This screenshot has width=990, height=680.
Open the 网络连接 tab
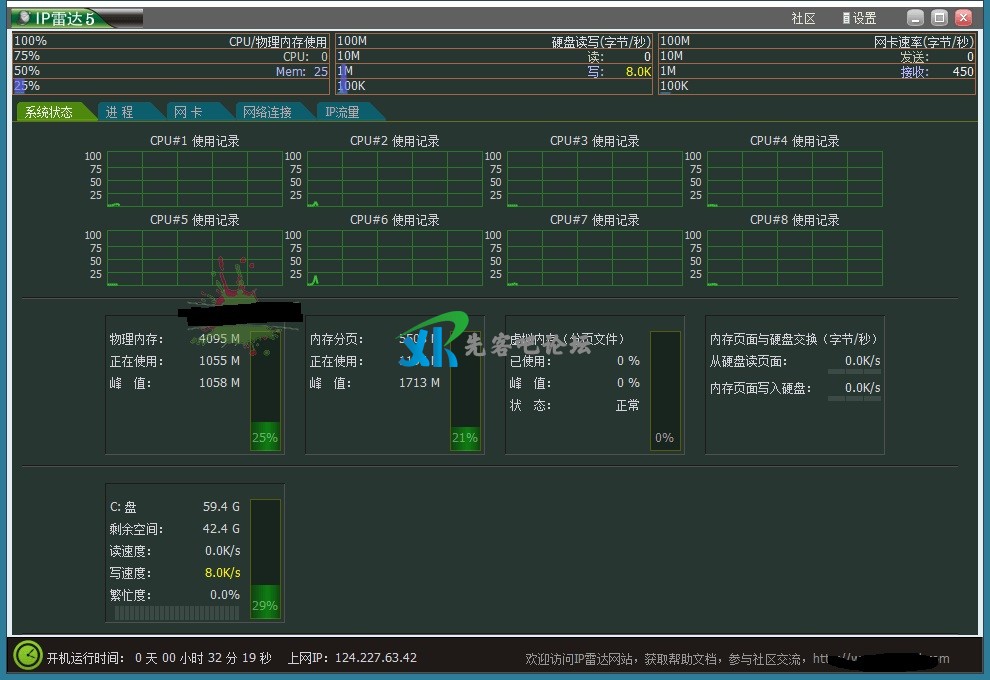[267, 112]
